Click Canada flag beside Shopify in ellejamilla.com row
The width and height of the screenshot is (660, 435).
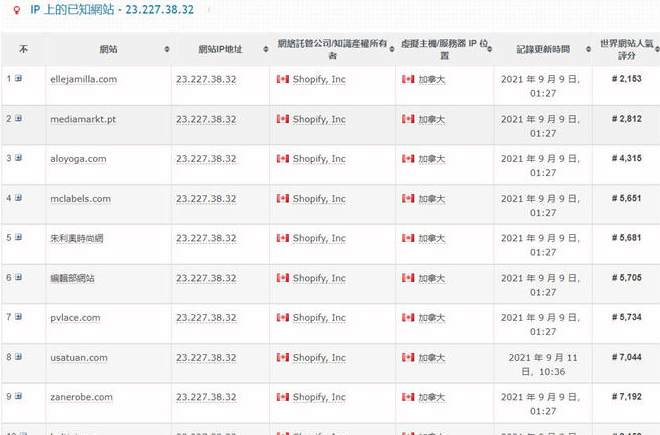point(283,79)
